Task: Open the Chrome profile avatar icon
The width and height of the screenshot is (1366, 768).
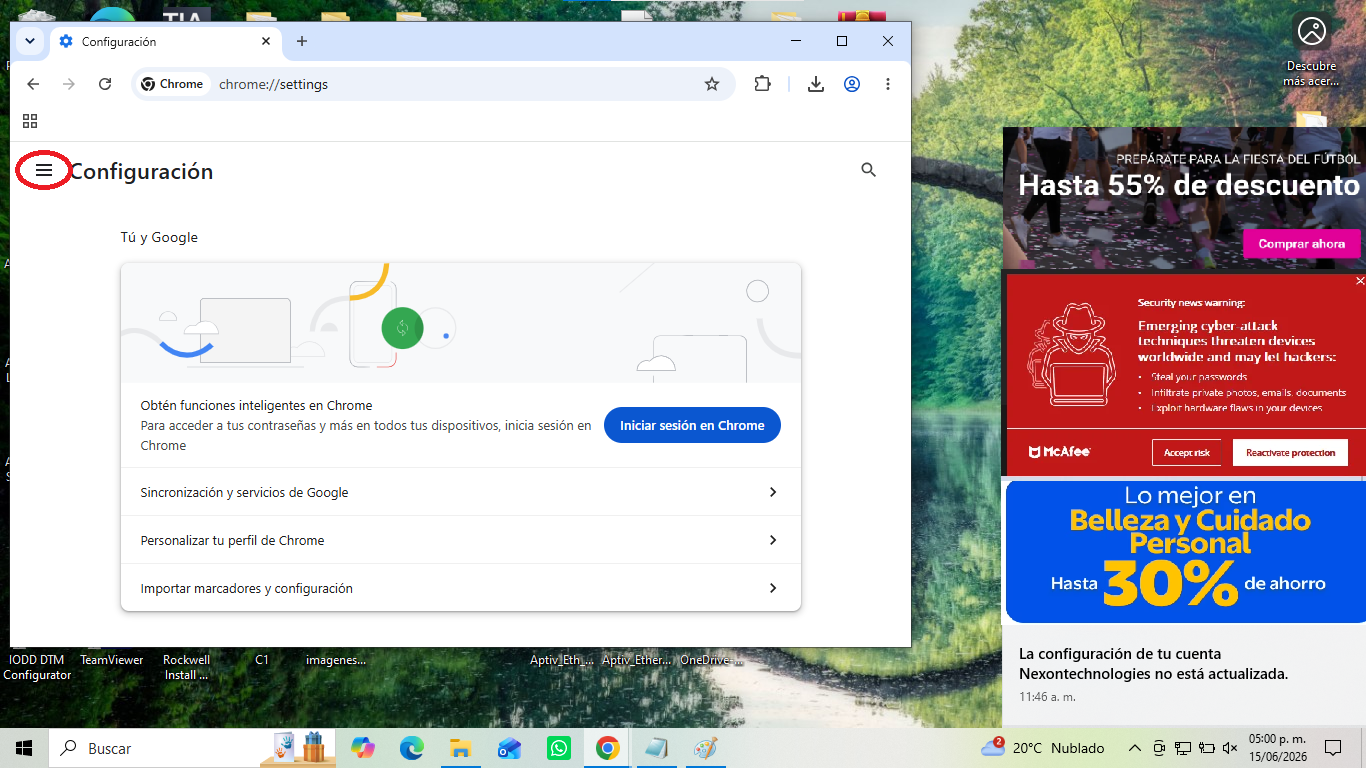Action: coord(852,84)
